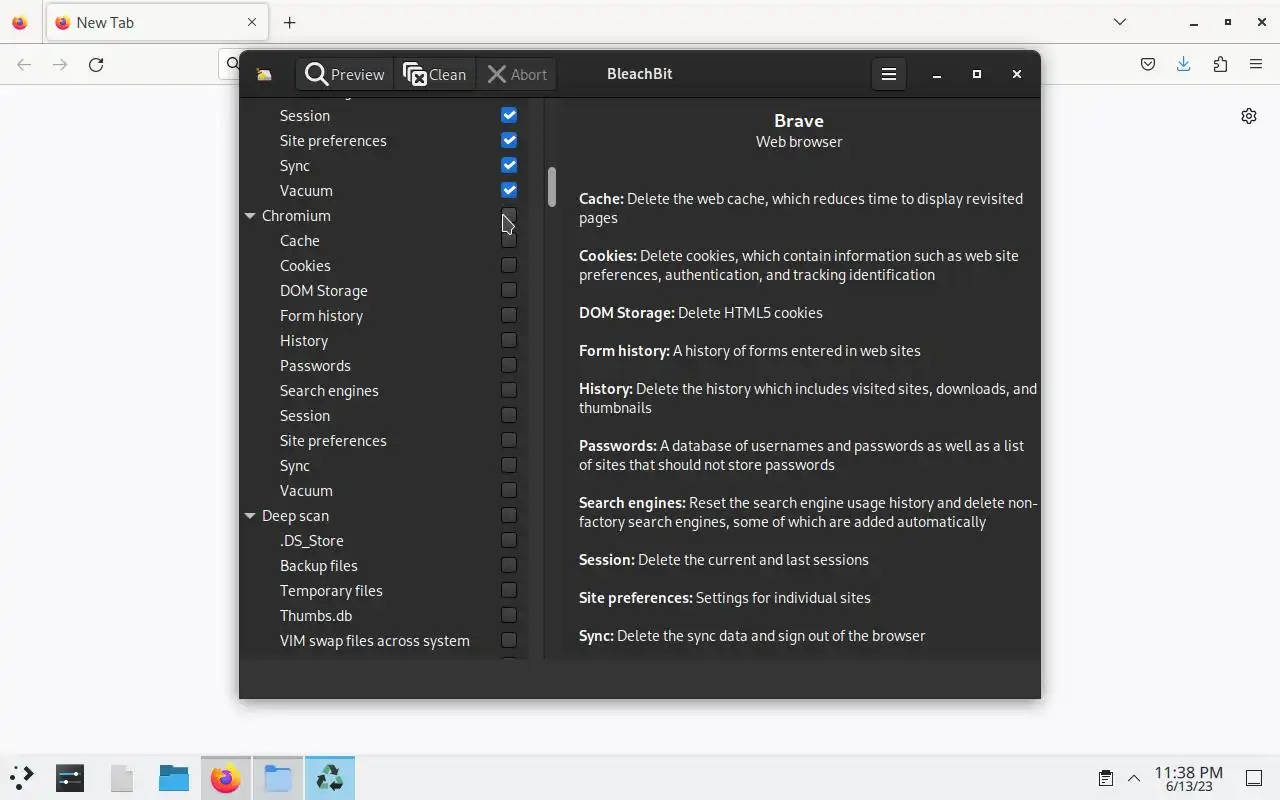
Task: Click the Firefox forward arrow
Action: coord(60,65)
